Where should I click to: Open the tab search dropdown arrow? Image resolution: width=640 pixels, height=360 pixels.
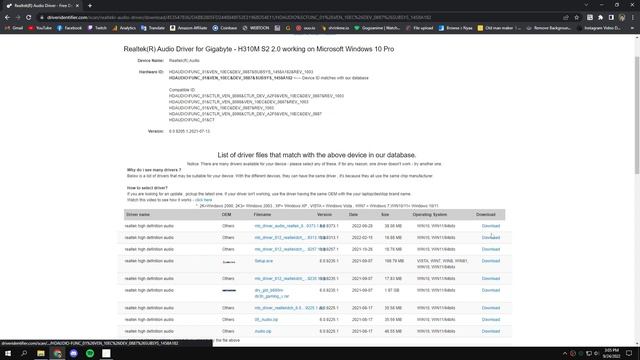[586, 5]
